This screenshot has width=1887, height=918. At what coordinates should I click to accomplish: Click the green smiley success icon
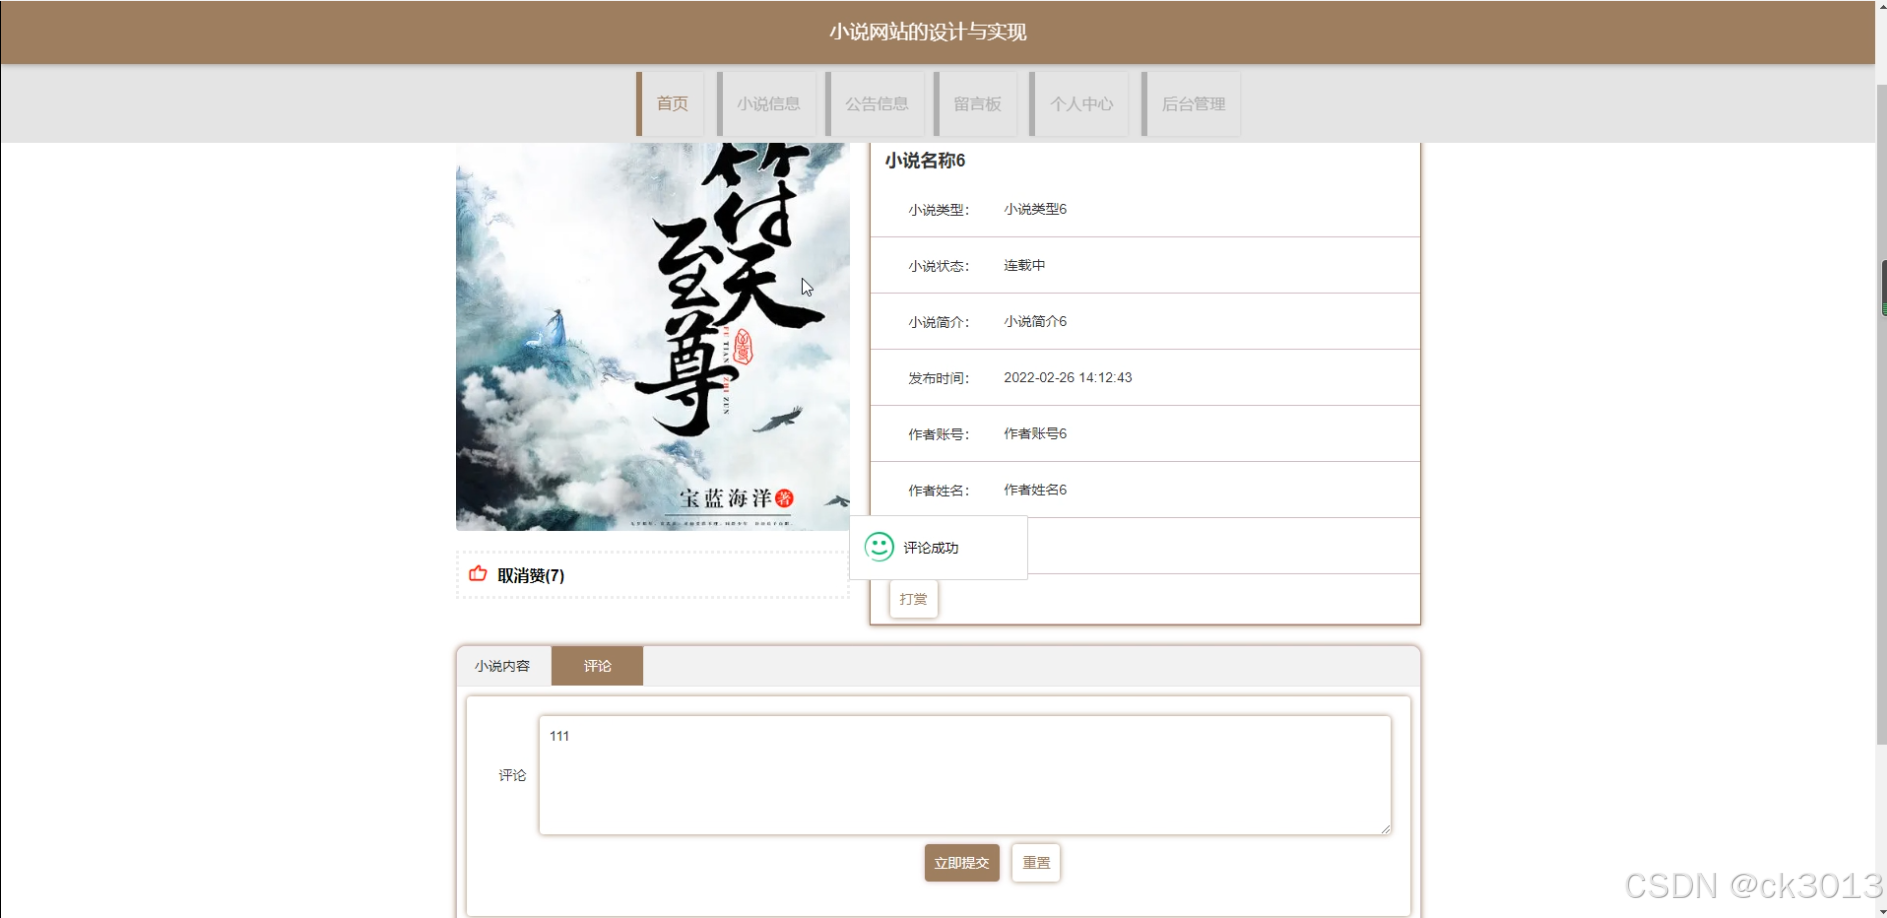(x=879, y=547)
